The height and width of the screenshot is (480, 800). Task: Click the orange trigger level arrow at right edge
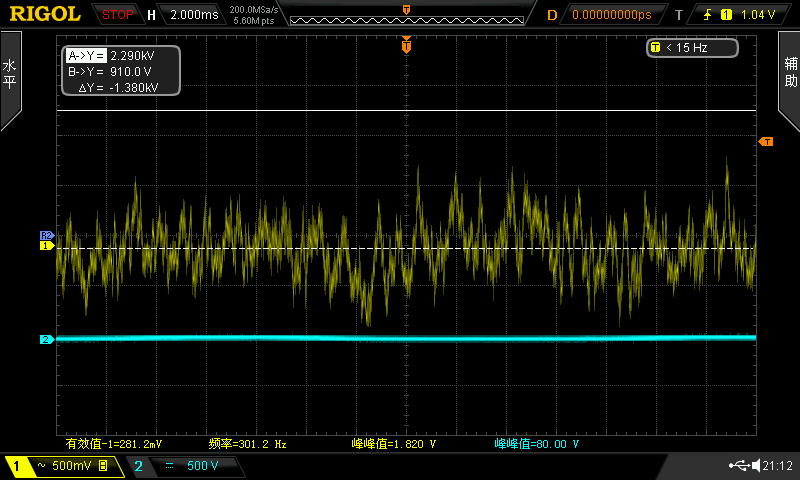(765, 141)
